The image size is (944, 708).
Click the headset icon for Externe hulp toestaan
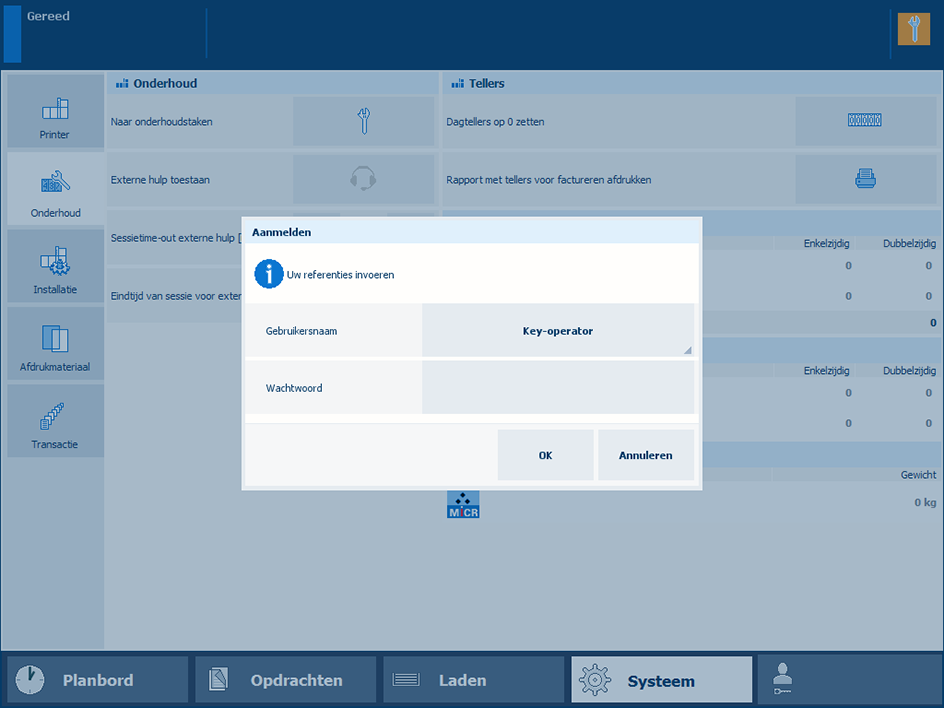(x=363, y=180)
